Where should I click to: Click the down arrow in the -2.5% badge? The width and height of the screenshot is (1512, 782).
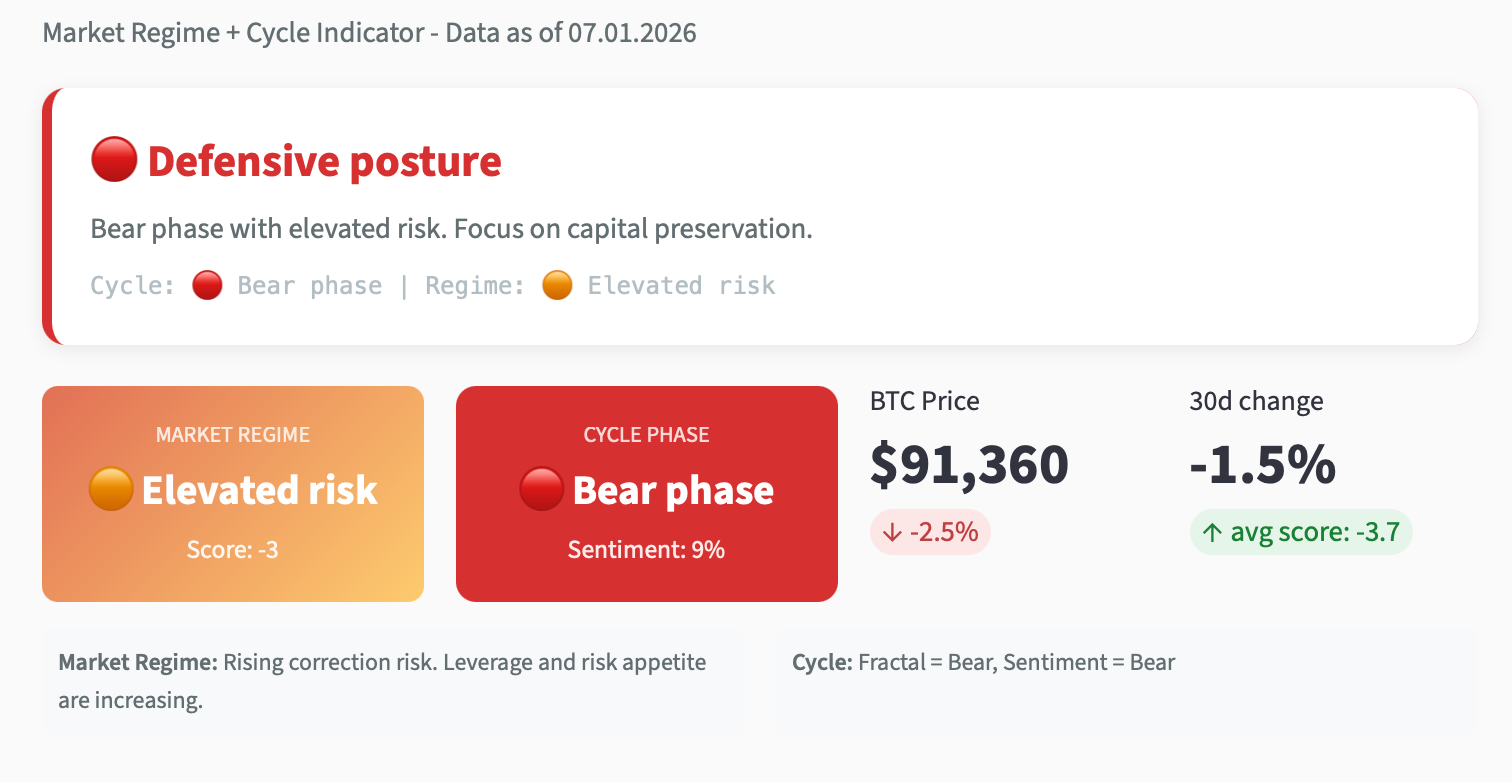point(892,532)
